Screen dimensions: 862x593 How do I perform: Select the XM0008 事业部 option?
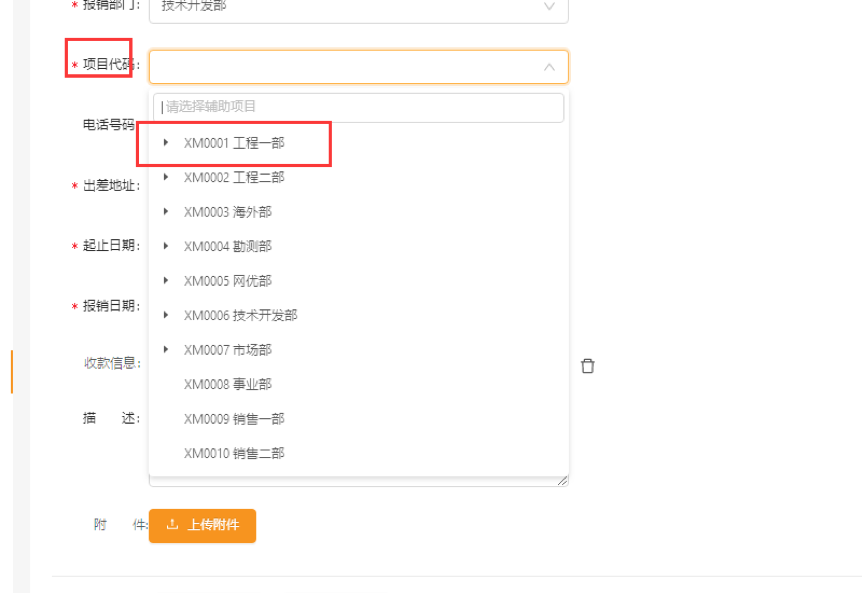point(228,384)
